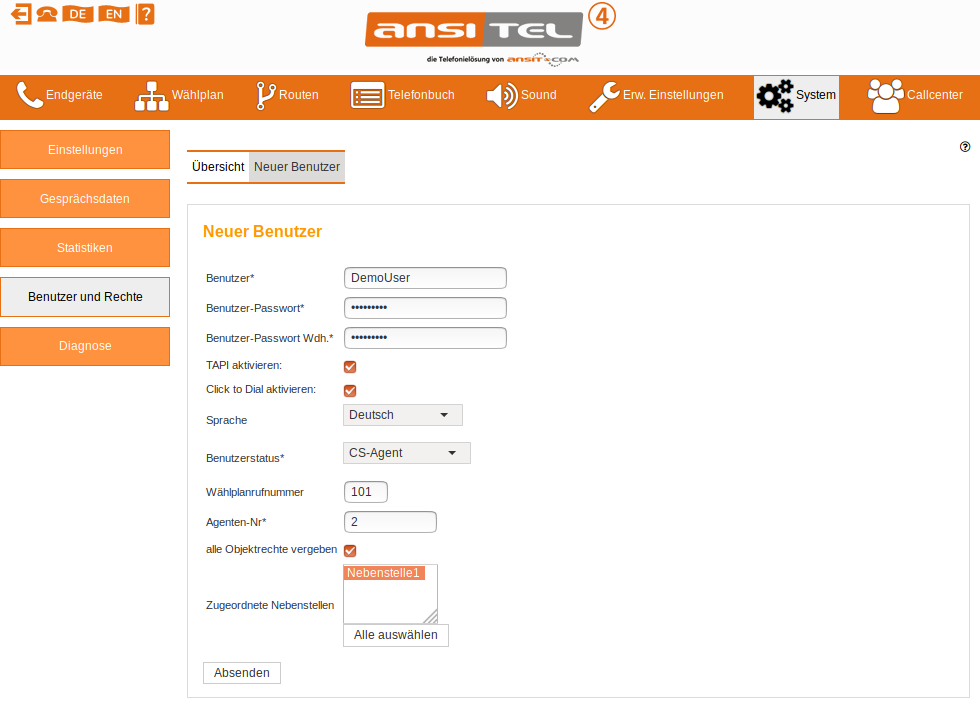Switch to the Übersicht tab

pos(218,167)
